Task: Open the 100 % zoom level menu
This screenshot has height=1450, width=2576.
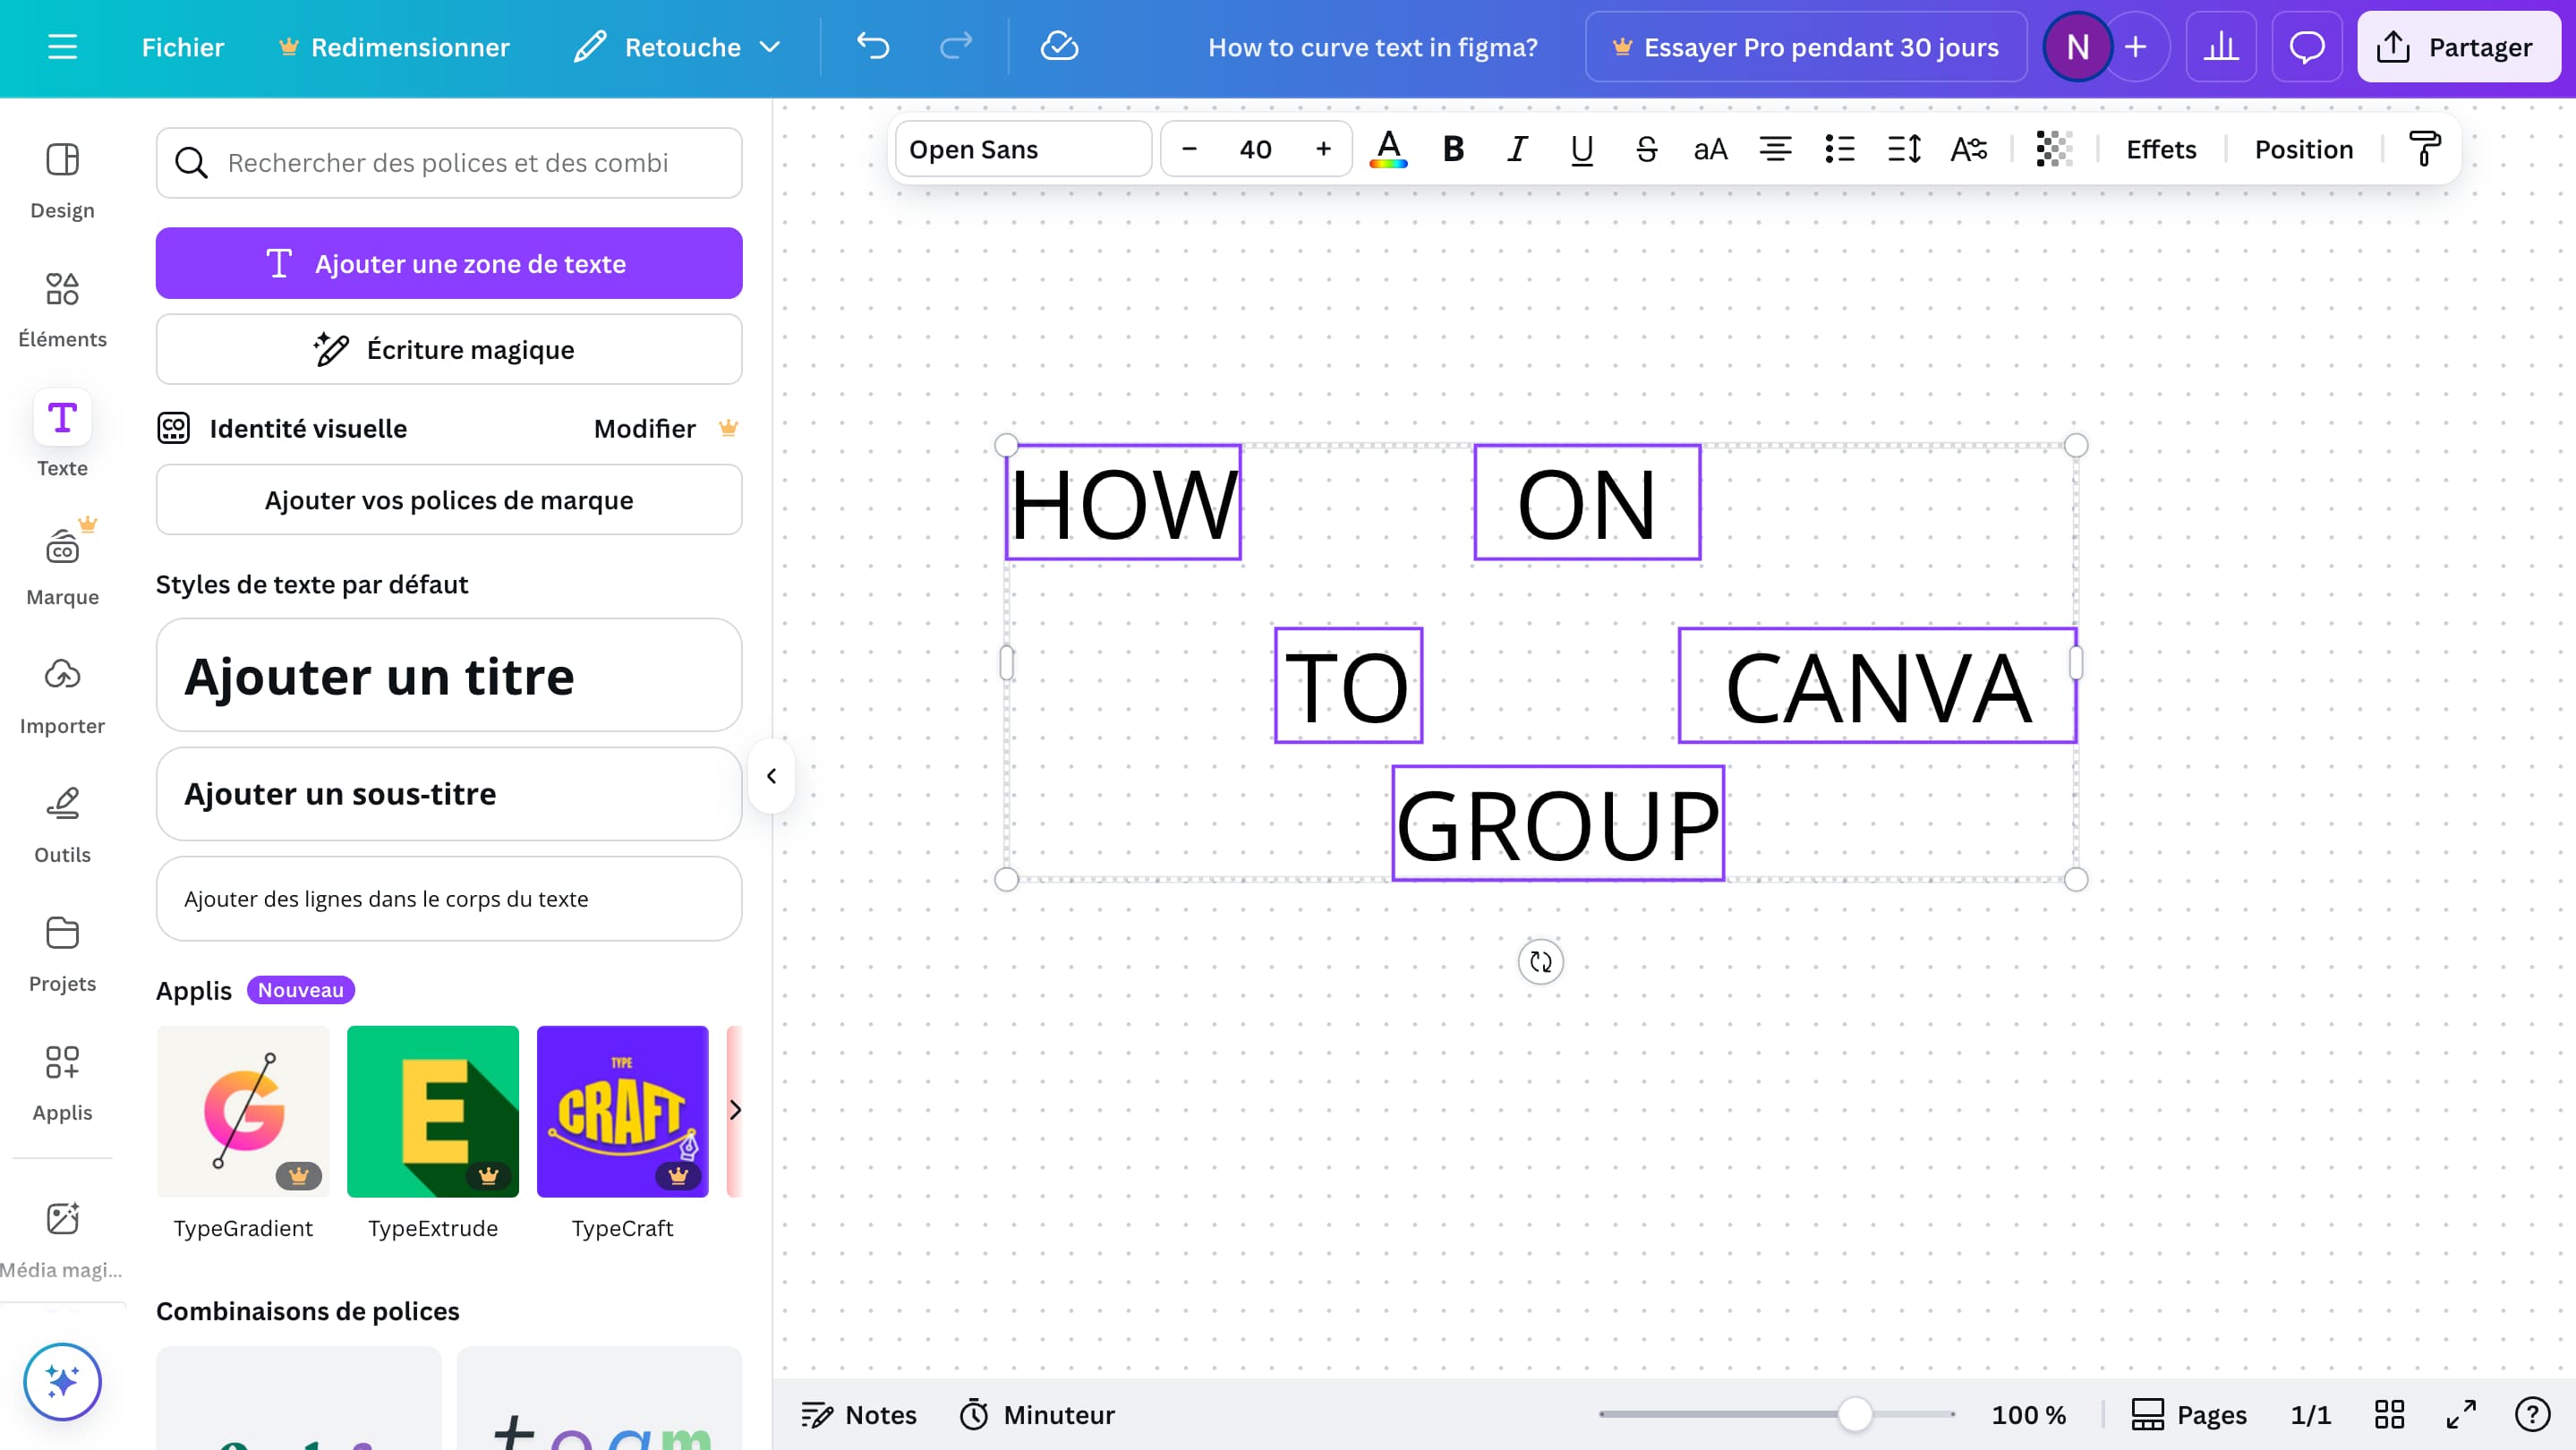Action: 2028,1415
